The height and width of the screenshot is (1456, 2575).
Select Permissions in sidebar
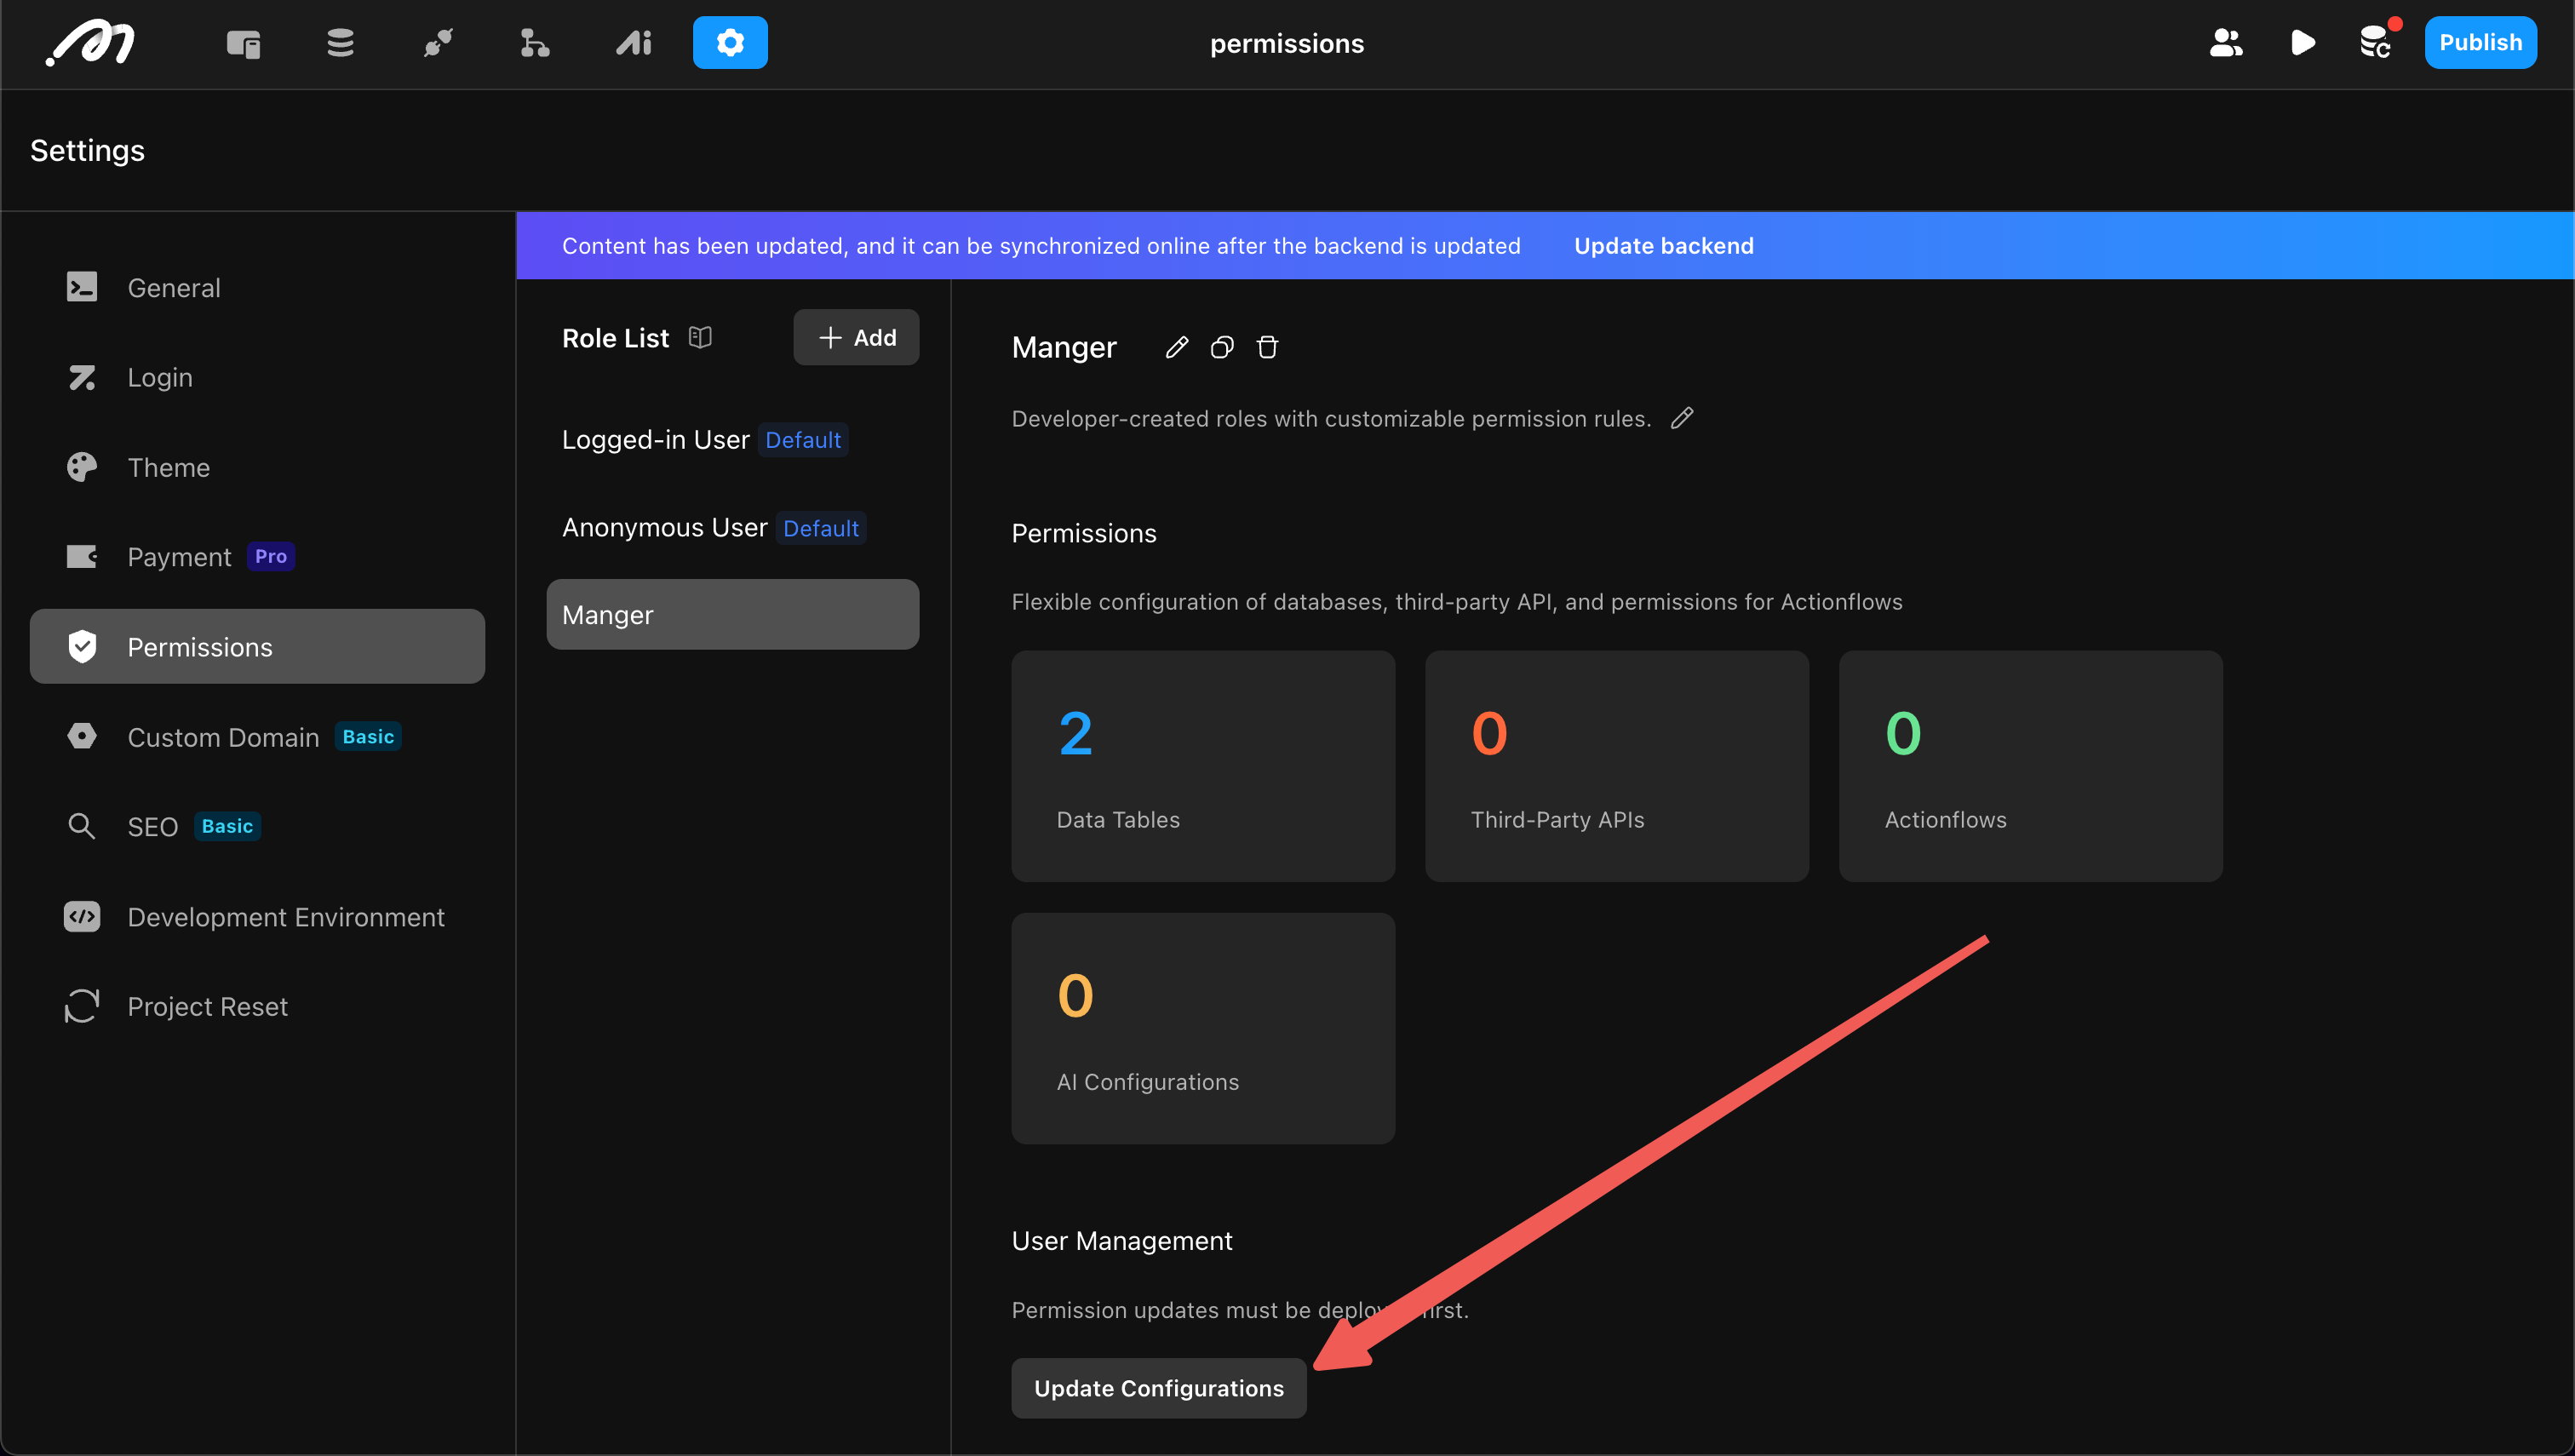point(257,646)
